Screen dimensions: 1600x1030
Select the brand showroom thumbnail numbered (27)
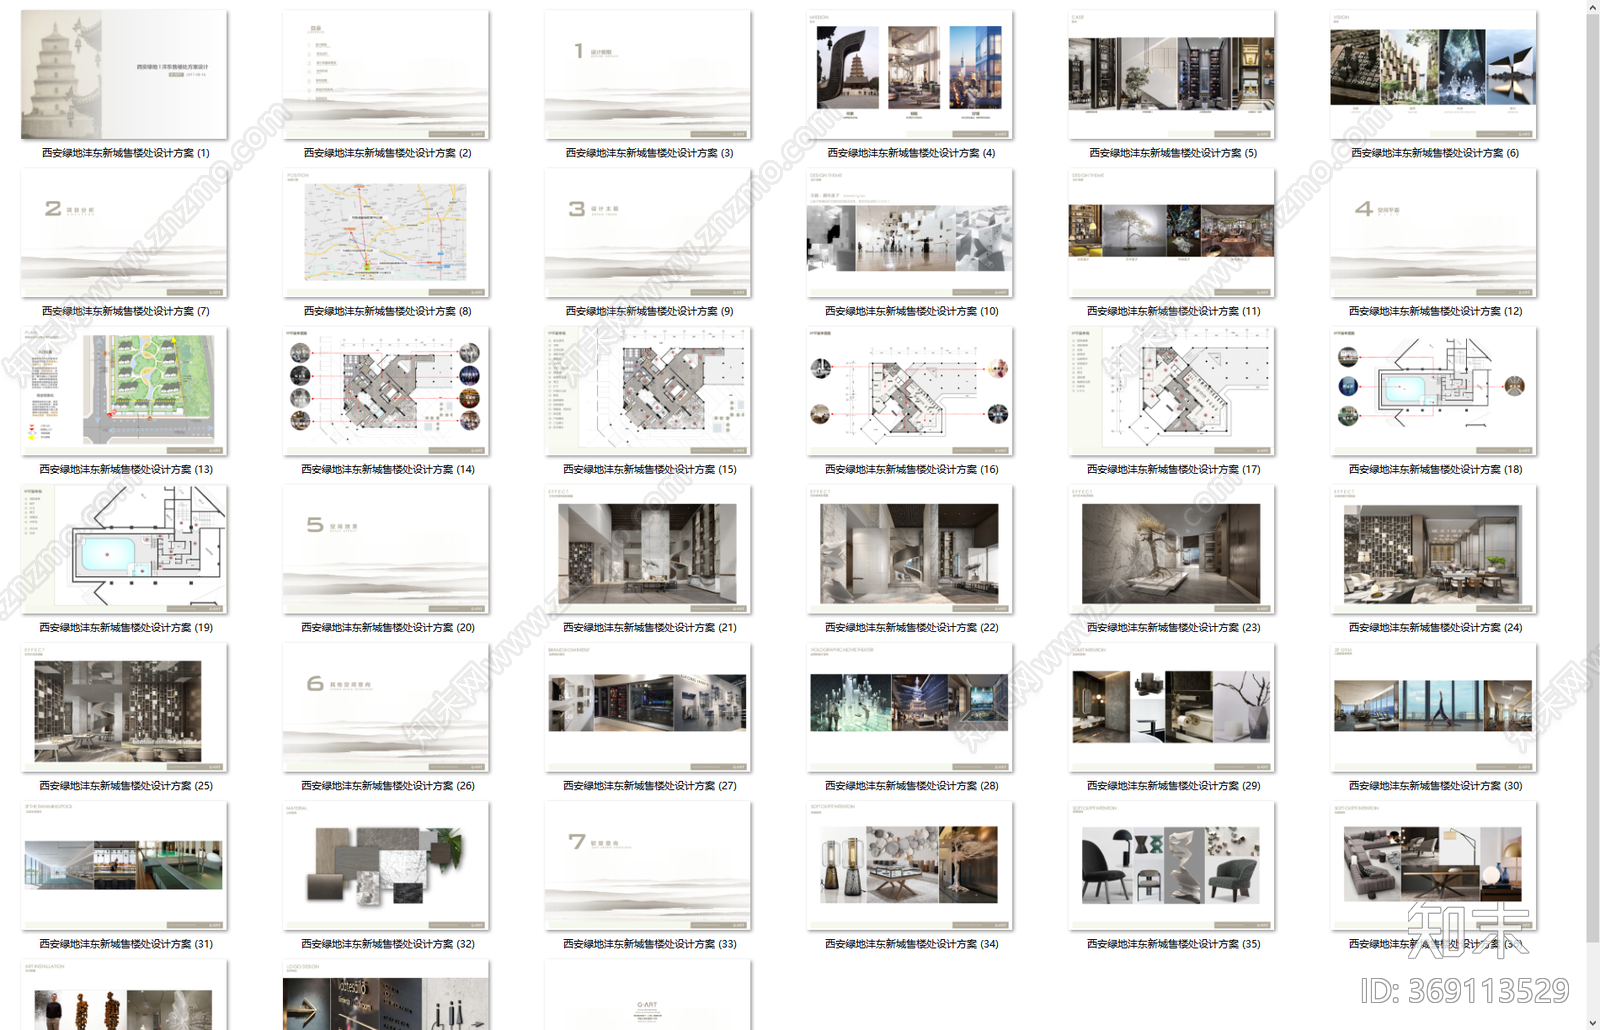tap(648, 707)
